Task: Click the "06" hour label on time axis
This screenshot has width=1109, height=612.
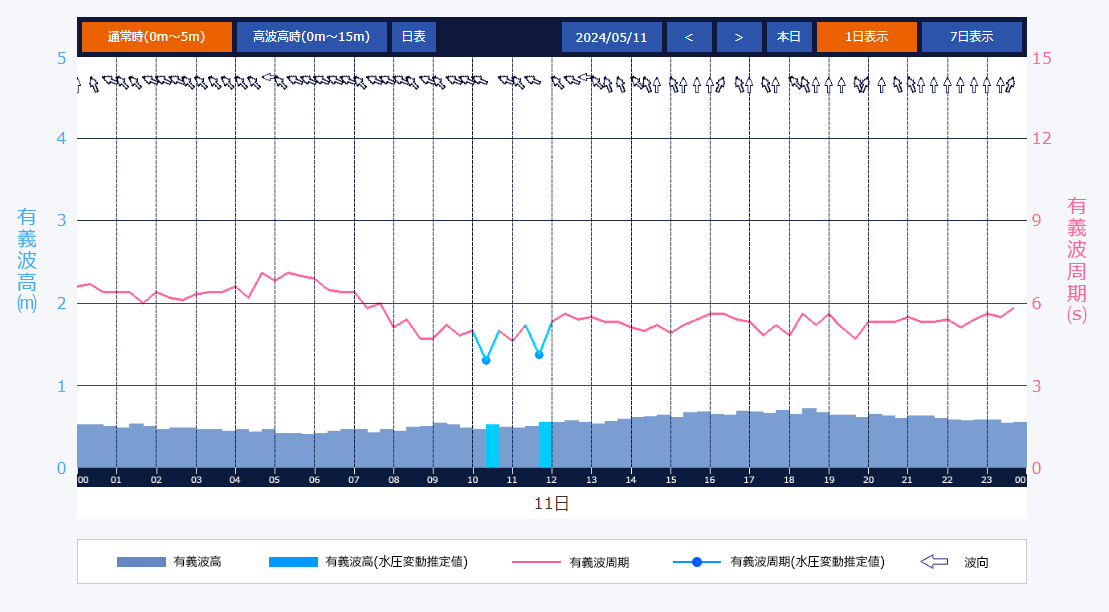Action: coord(314,480)
